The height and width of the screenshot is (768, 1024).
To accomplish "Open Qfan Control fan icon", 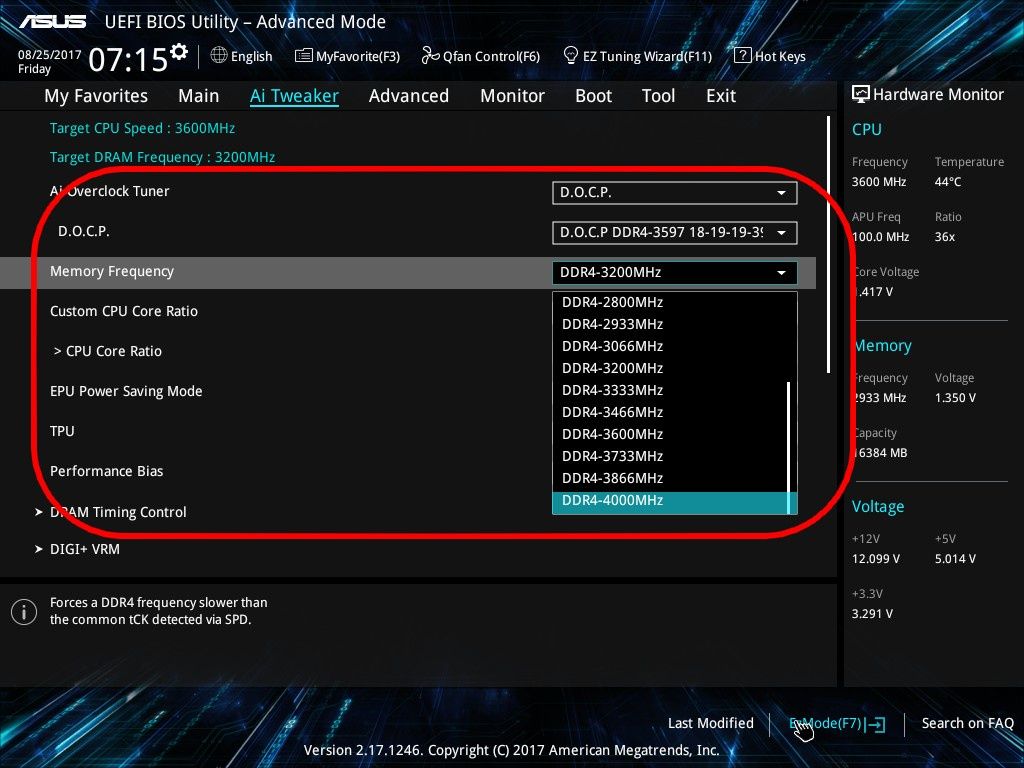I will 430,56.
